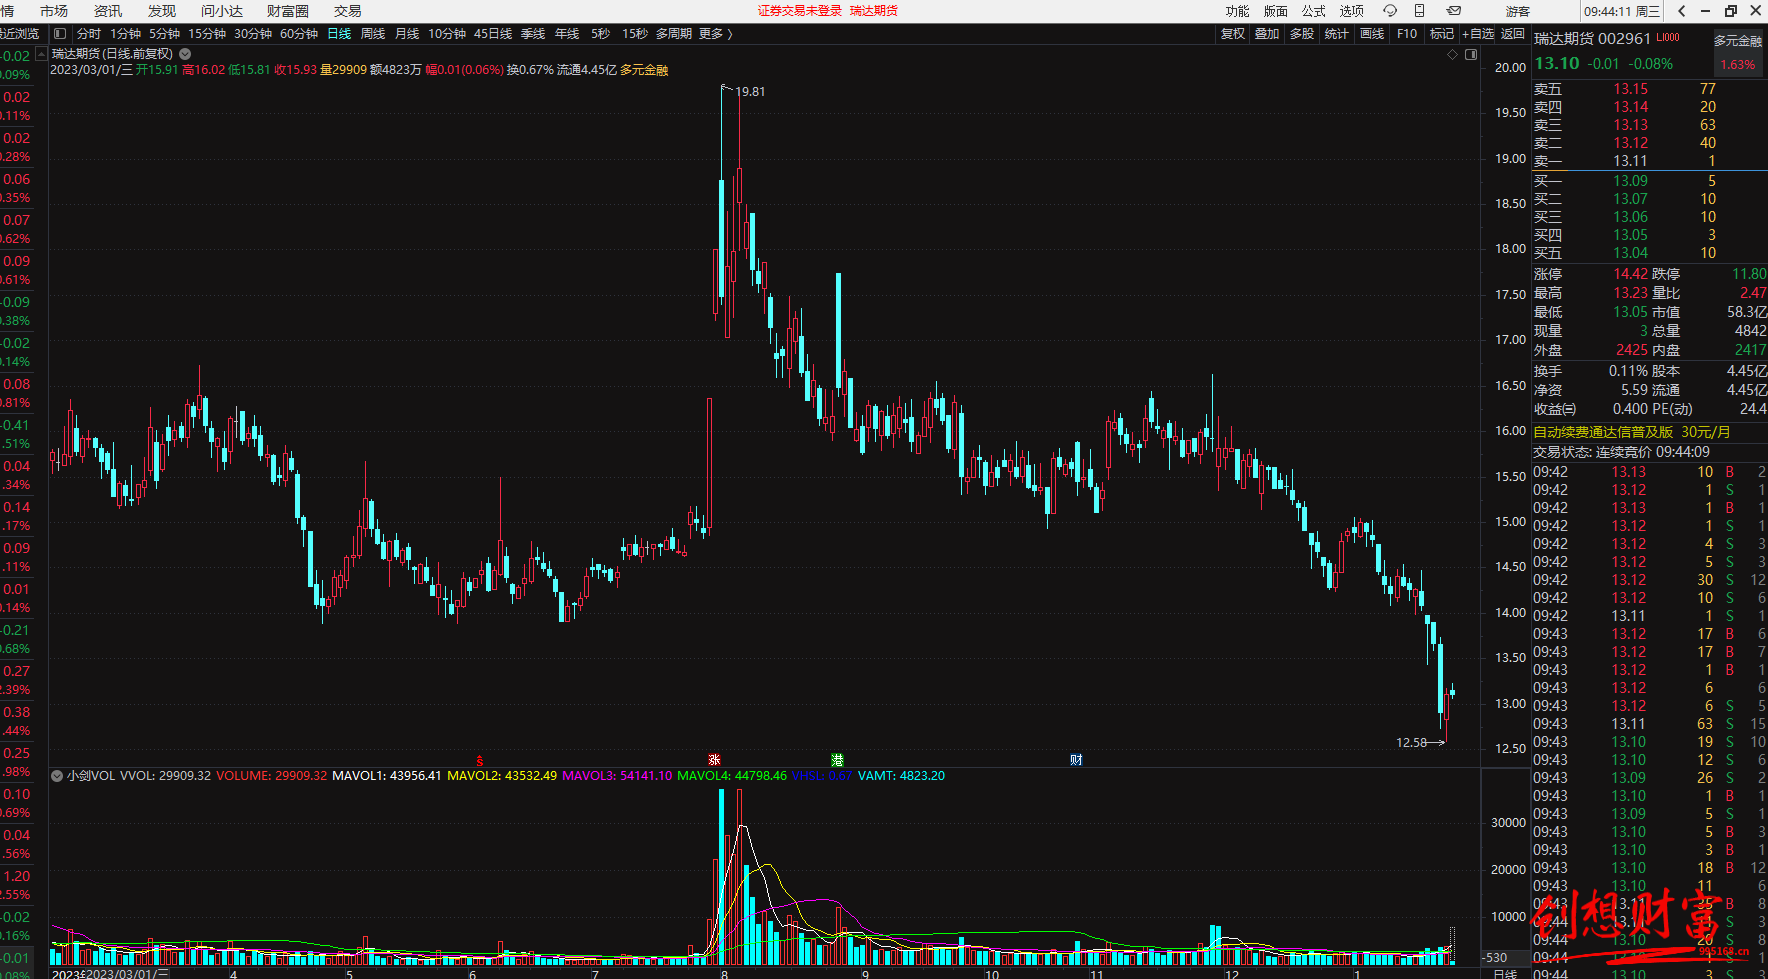Open the 选项 menu
This screenshot has height=979, width=1768.
[1352, 11]
